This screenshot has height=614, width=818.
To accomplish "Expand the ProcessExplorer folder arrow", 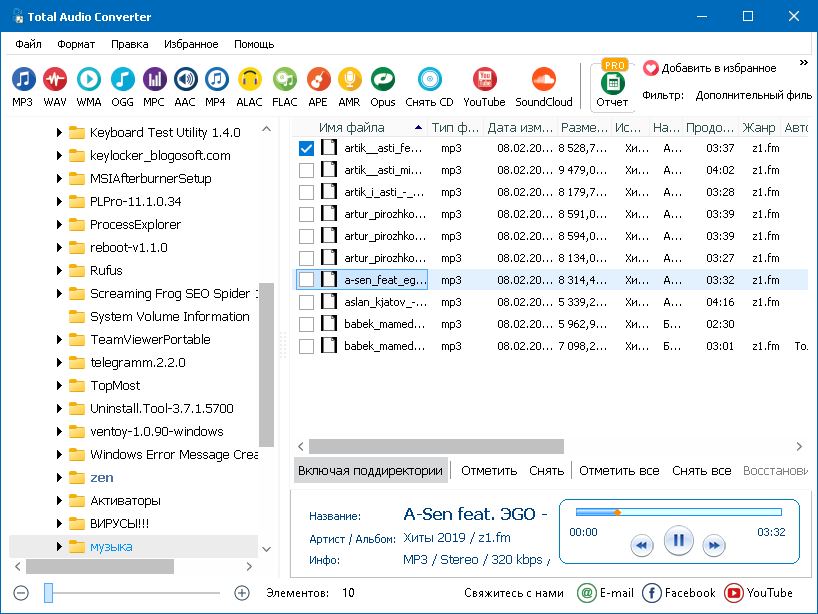I will [x=59, y=224].
